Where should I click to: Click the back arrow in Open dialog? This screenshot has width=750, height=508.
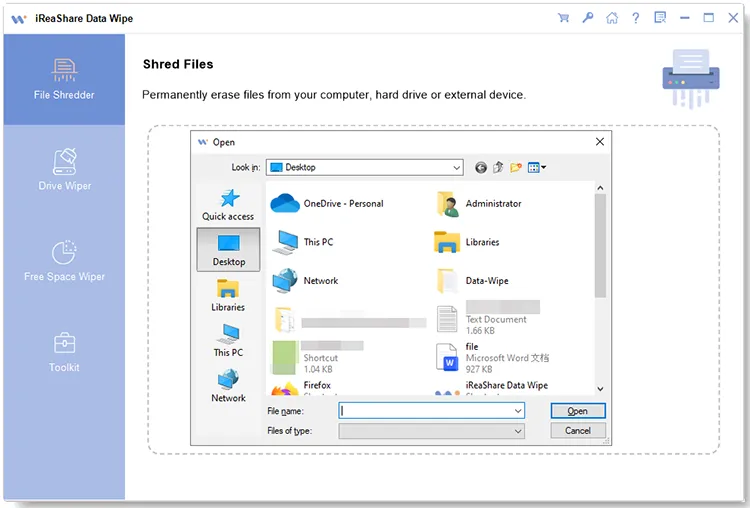pos(481,167)
